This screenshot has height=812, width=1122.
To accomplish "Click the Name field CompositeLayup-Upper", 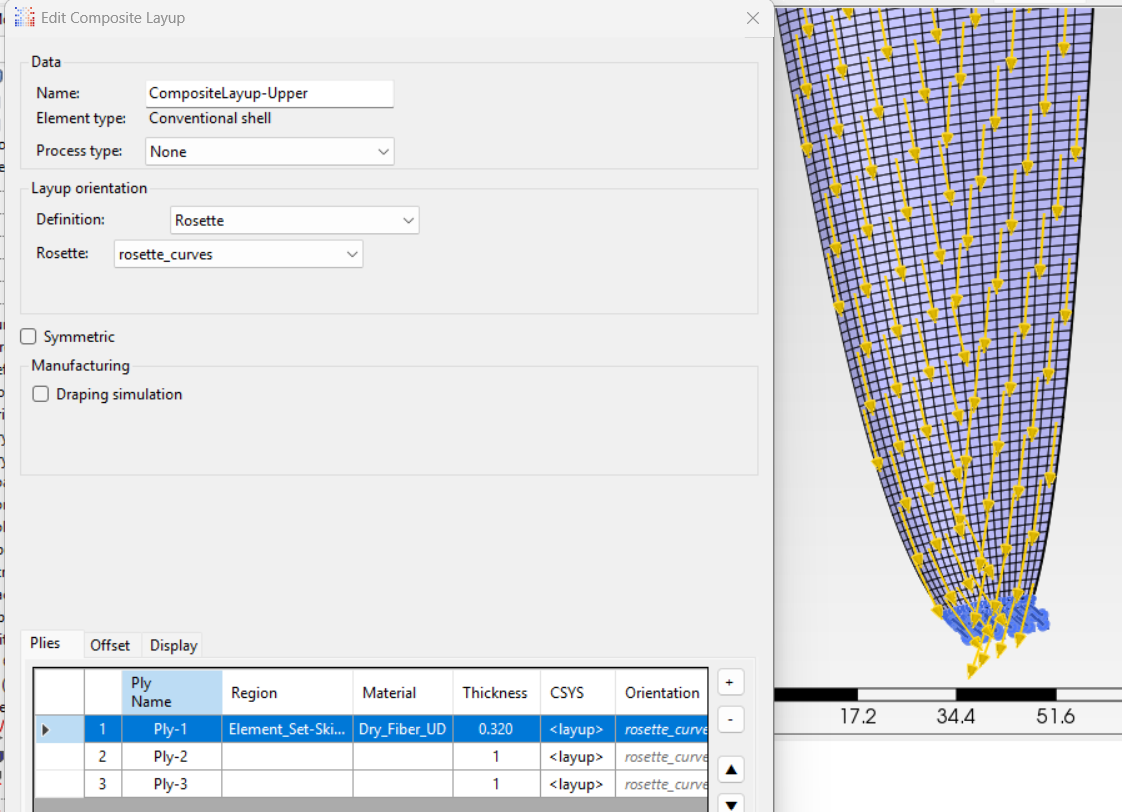I will tap(270, 94).
